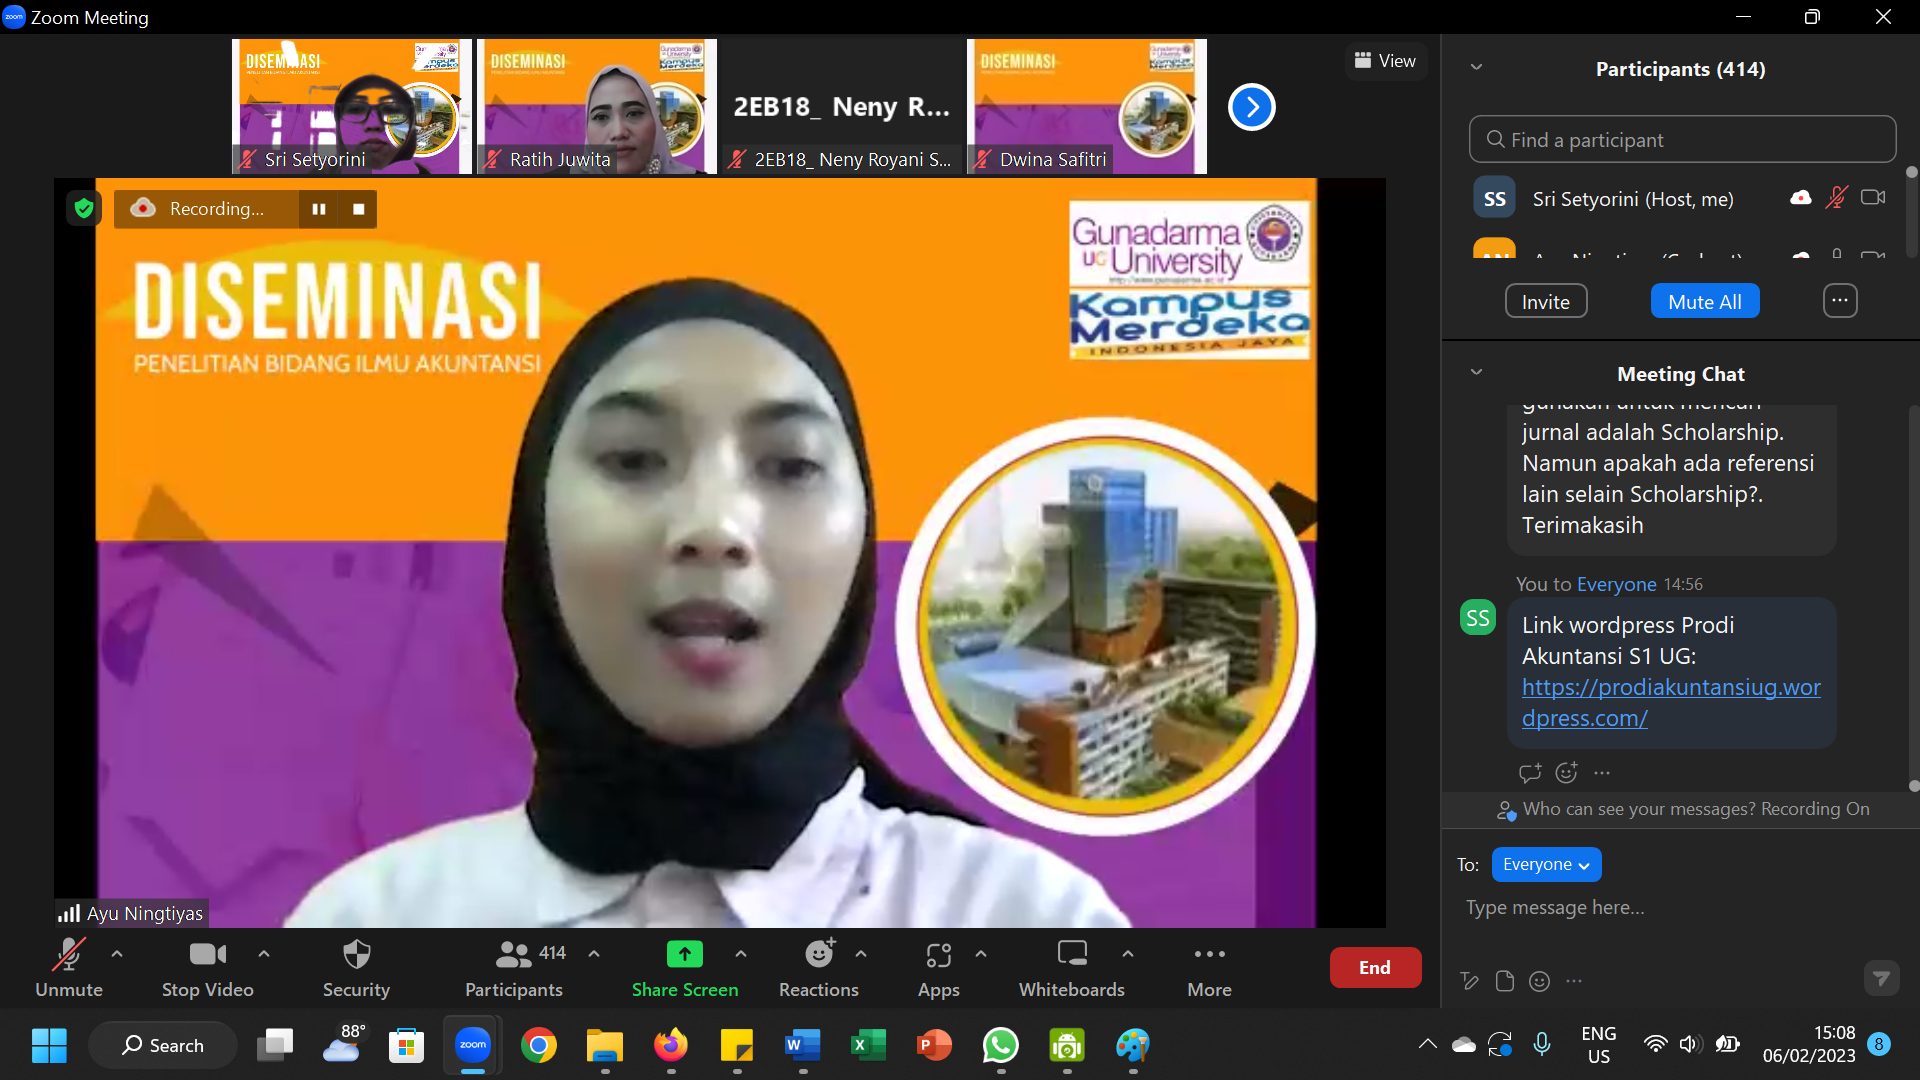
Task: Show hidden system tray icons
Action: coord(1427,1045)
